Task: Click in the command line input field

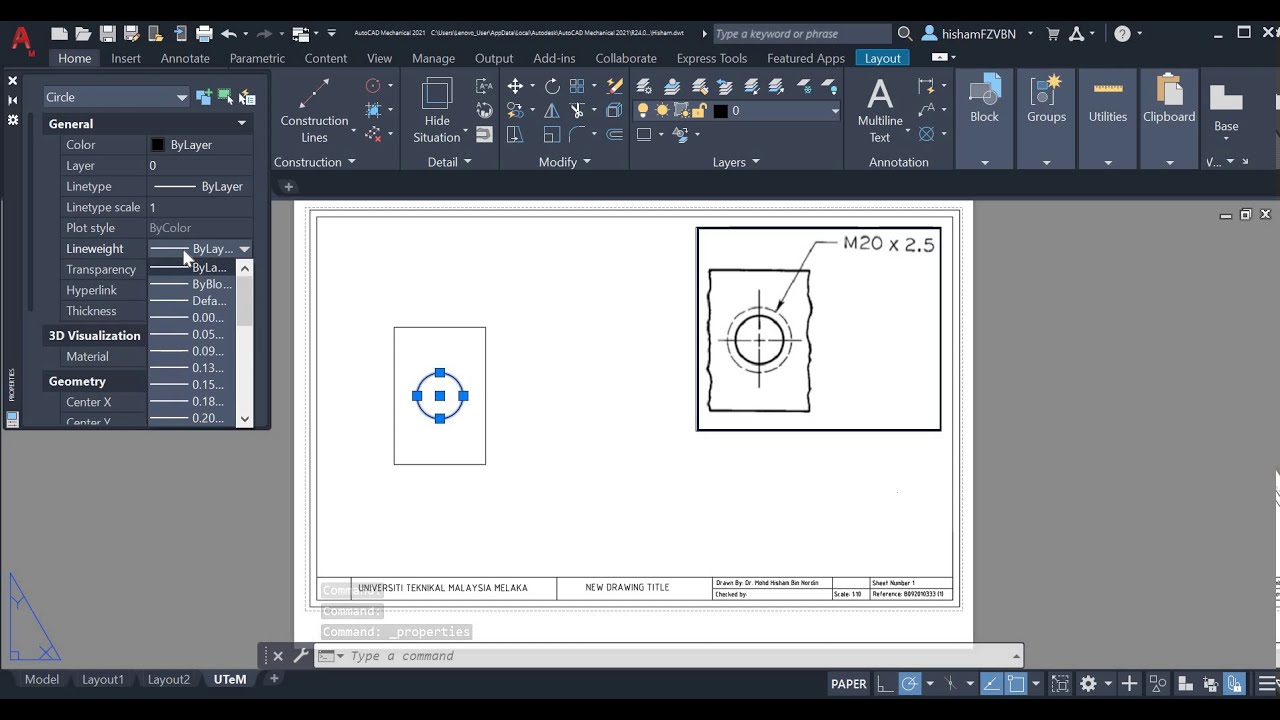Action: coord(680,656)
